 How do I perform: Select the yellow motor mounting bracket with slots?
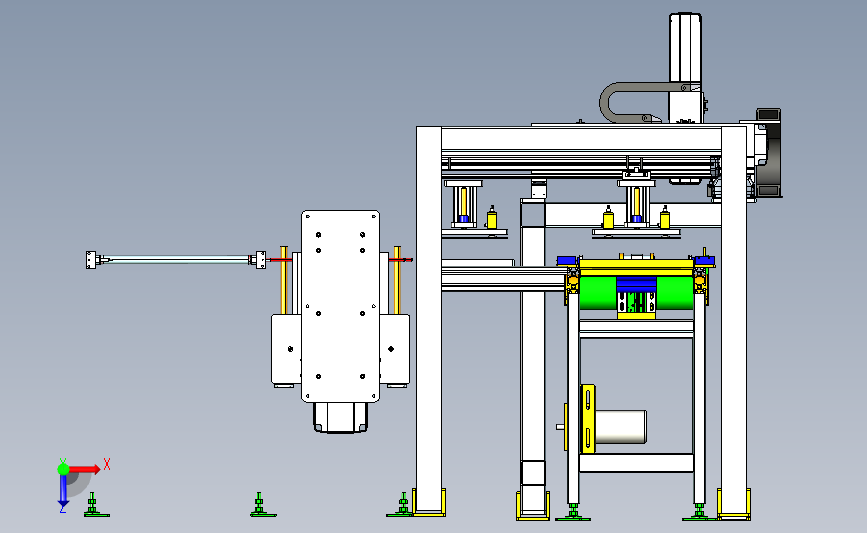pos(587,419)
